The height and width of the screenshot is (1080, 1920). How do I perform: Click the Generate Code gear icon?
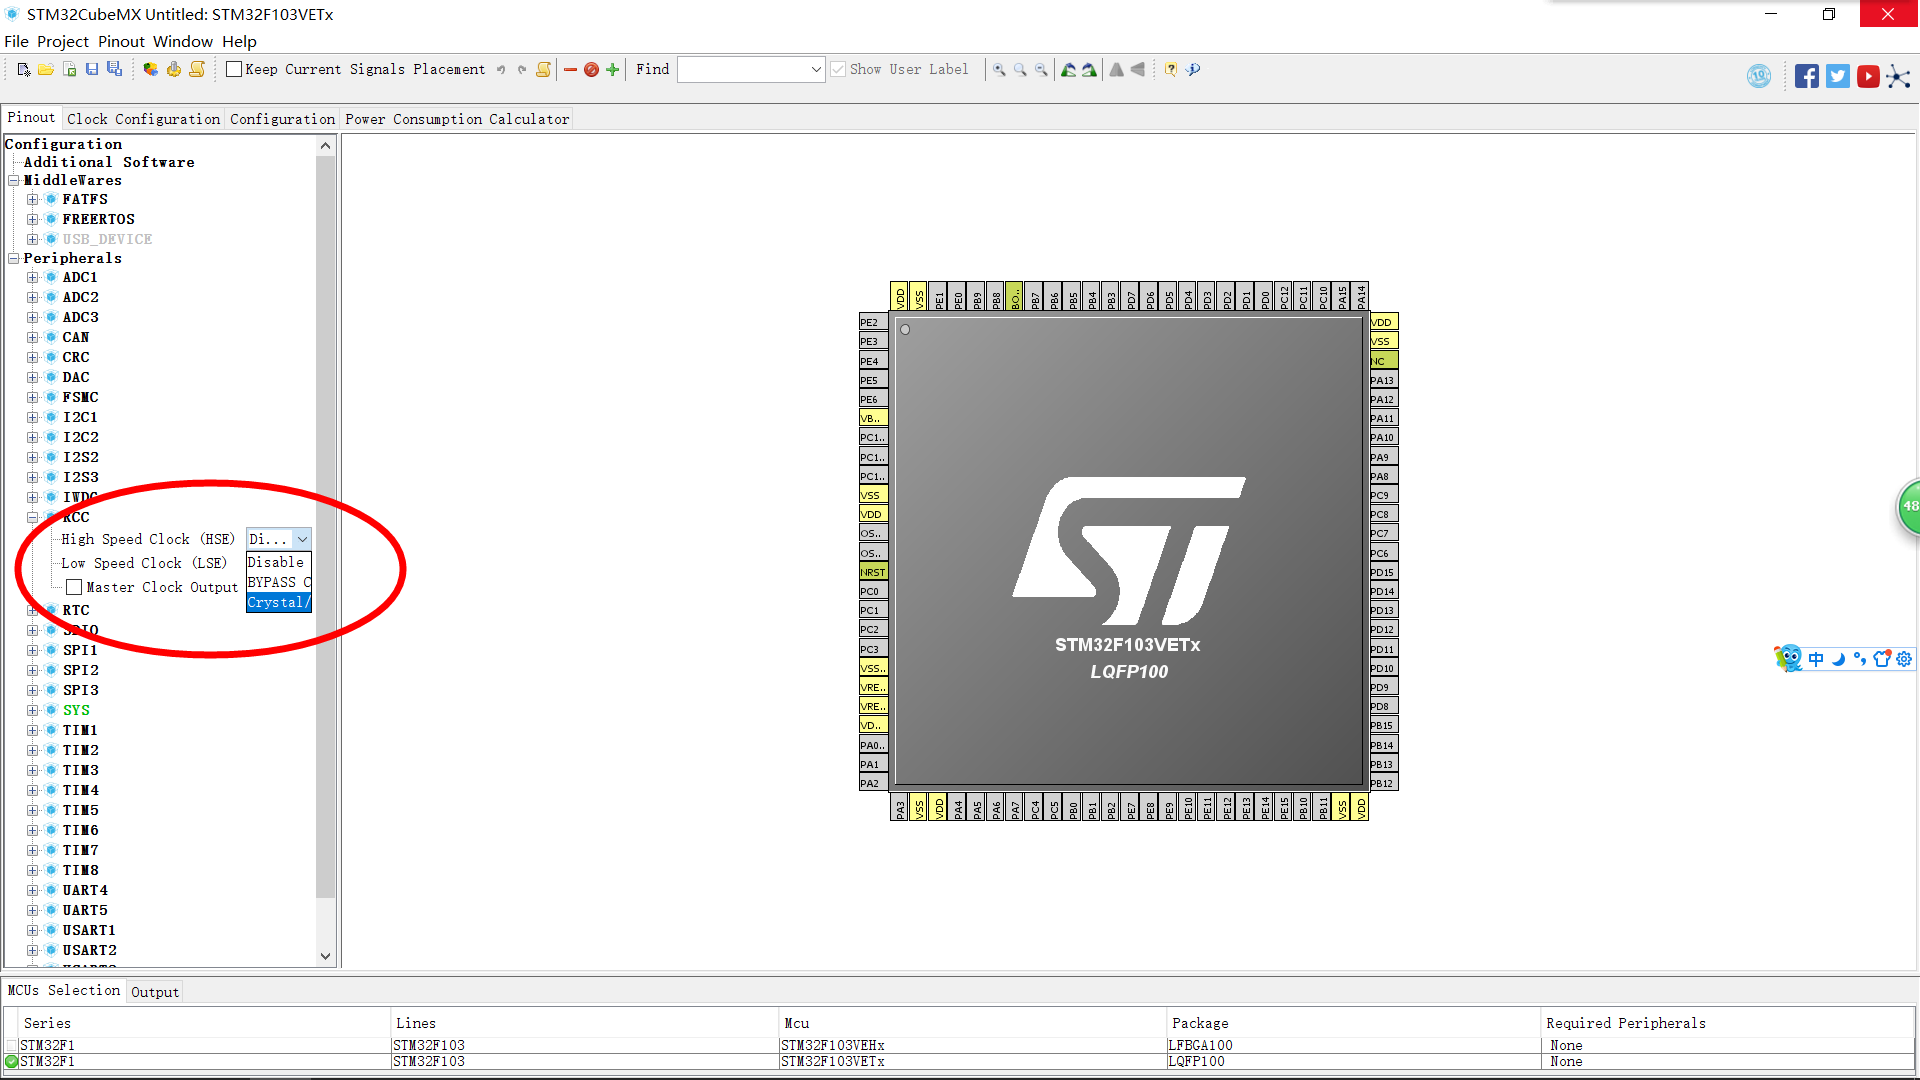[174, 70]
